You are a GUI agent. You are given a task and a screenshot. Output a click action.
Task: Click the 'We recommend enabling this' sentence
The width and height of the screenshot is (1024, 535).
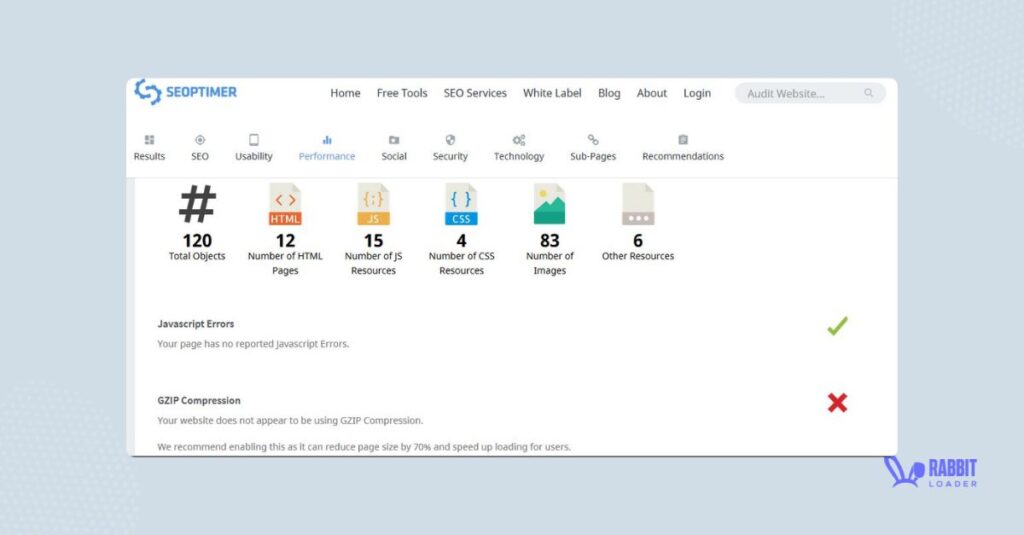tap(364, 447)
